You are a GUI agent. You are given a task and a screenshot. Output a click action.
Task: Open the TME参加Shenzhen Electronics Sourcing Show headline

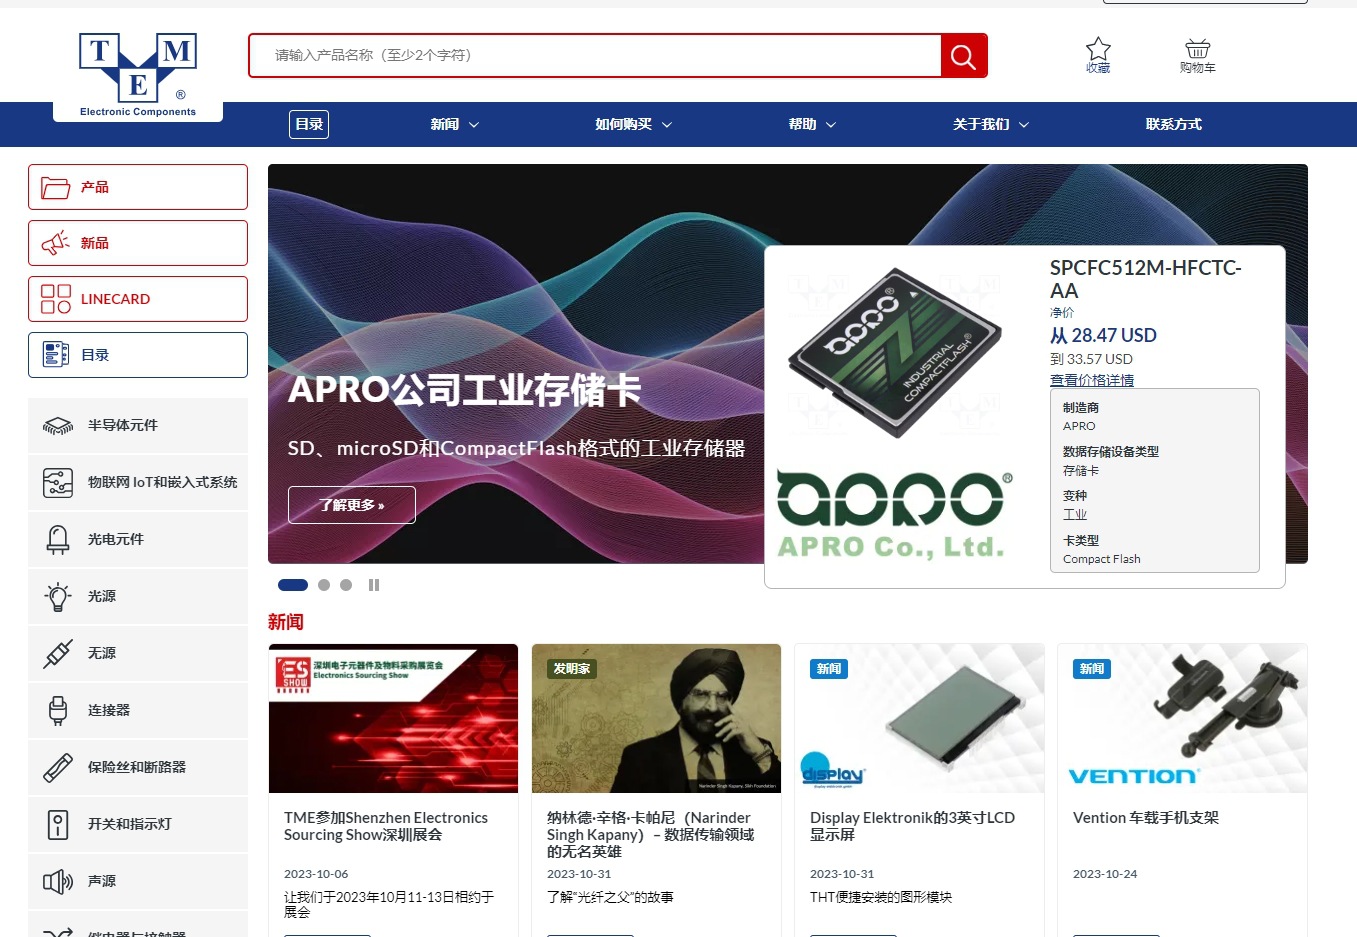(x=386, y=826)
